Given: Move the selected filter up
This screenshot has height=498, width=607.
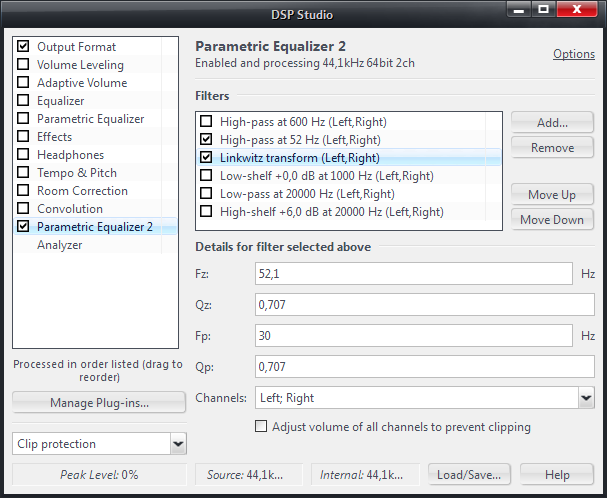Looking at the screenshot, I should coord(552,194).
